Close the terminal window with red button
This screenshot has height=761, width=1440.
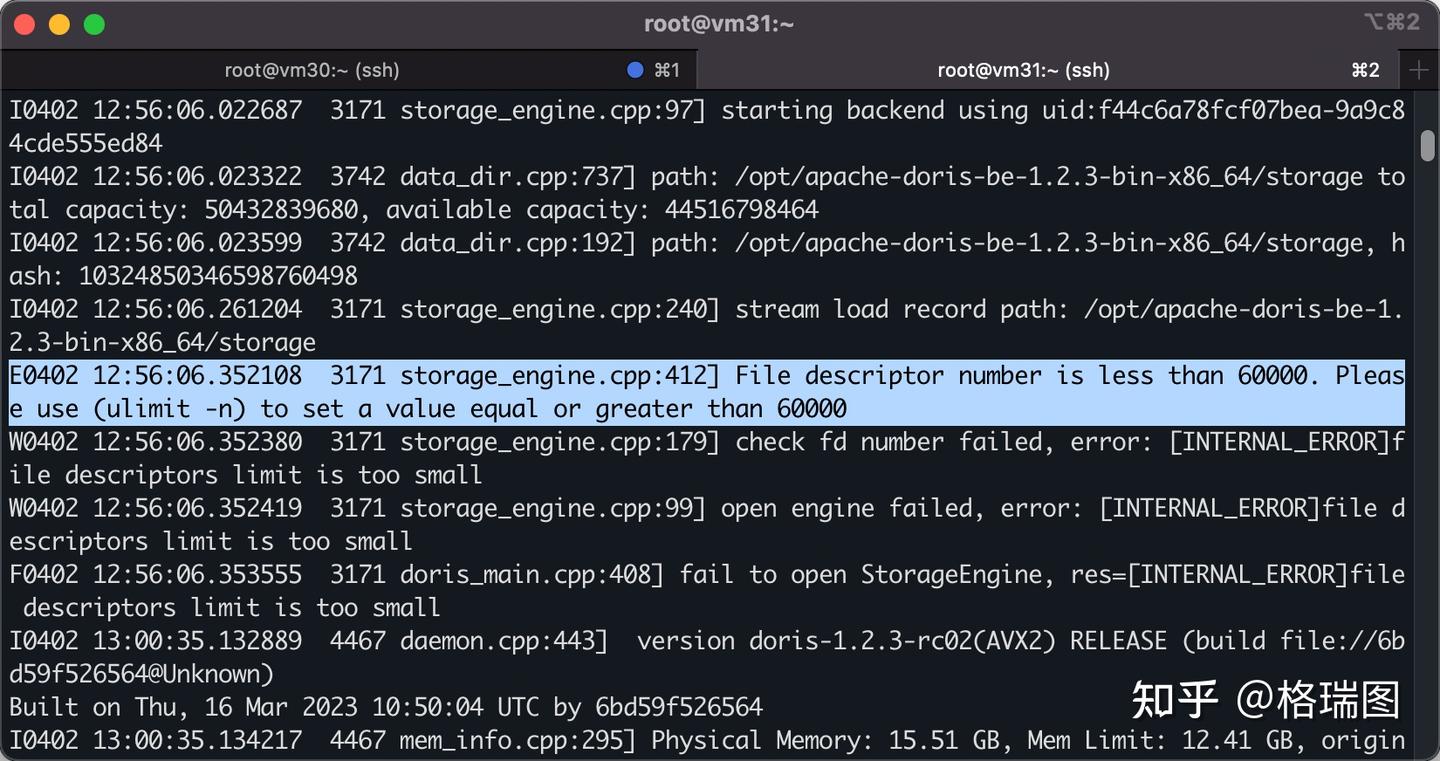coord(25,24)
